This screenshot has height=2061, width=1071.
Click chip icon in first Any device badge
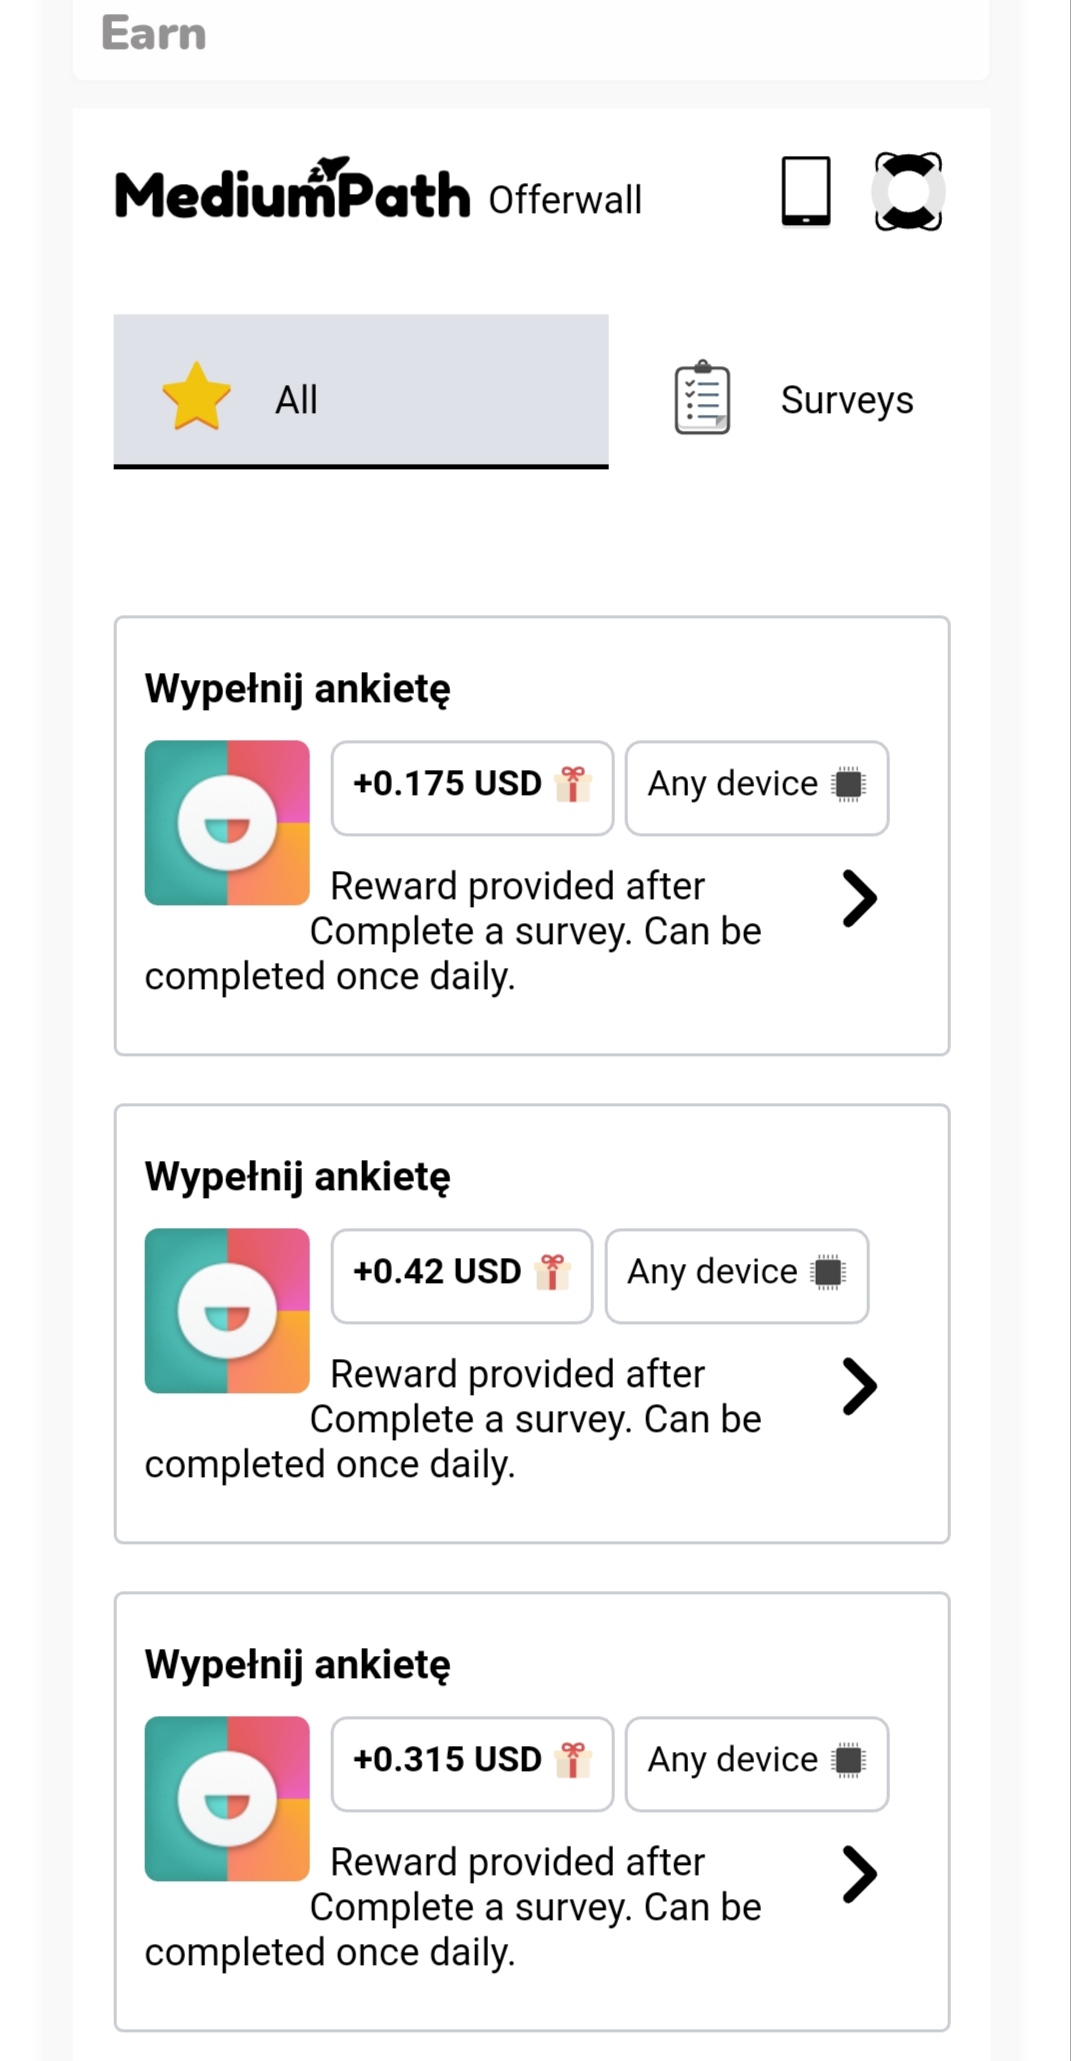(849, 784)
